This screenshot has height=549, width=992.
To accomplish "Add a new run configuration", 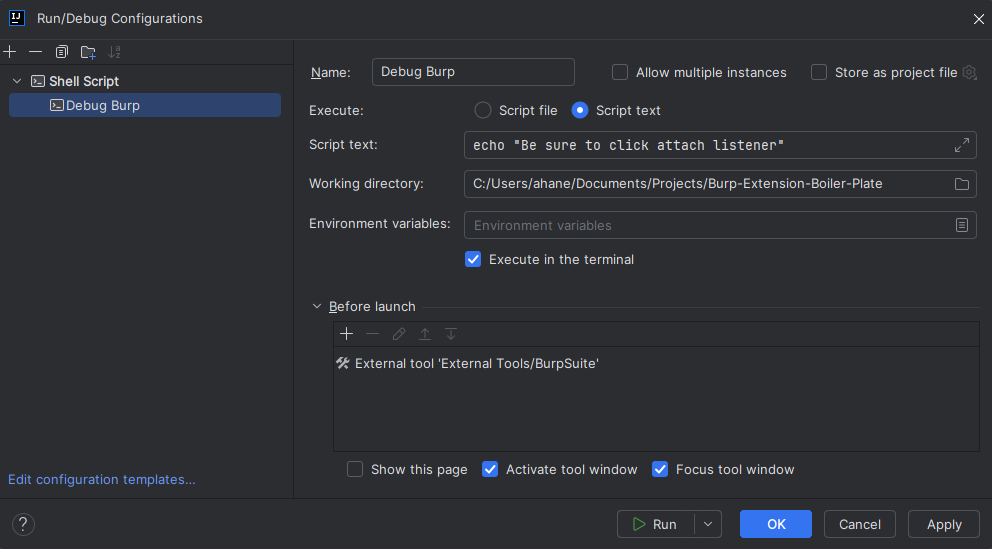I will pyautogui.click(x=9, y=52).
